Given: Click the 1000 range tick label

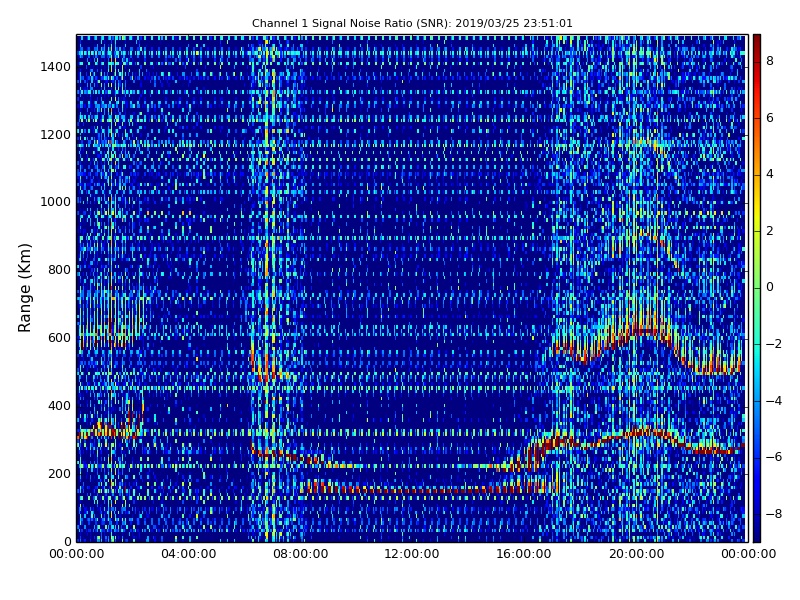Looking at the screenshot, I should point(56,202).
